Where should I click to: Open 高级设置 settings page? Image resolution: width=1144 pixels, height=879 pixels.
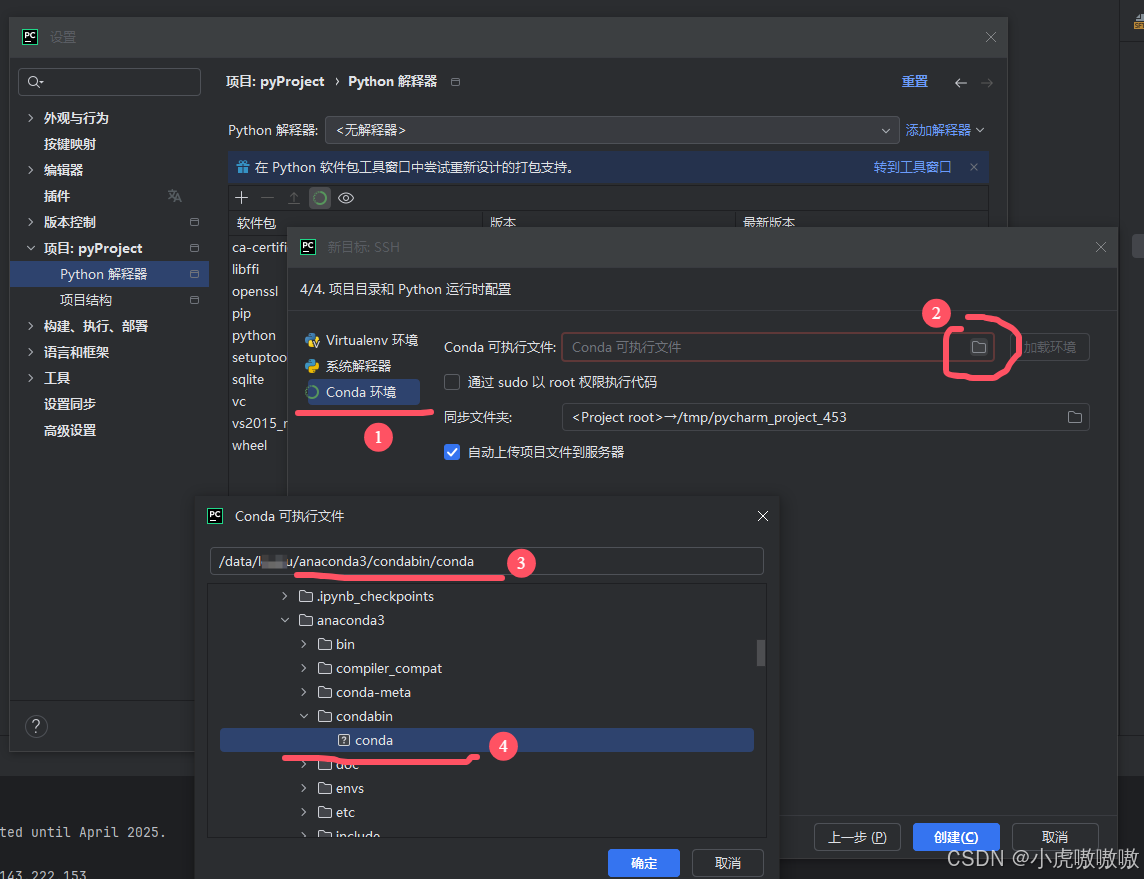click(x=70, y=430)
